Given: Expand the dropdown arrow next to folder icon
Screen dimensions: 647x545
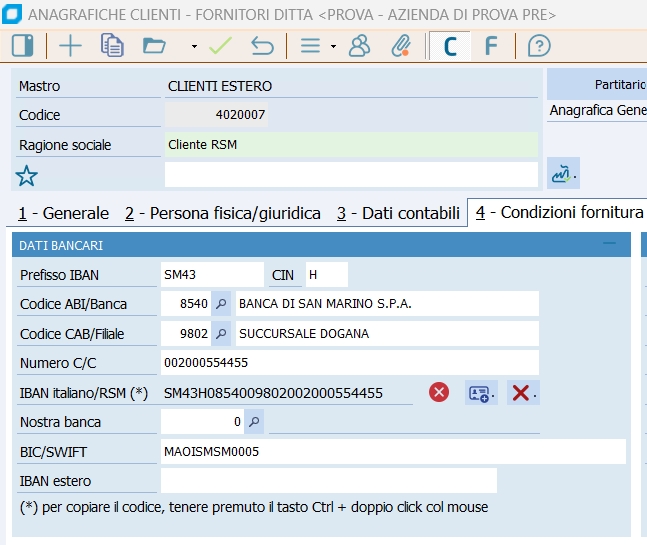Looking at the screenshot, I should pyautogui.click(x=194, y=46).
